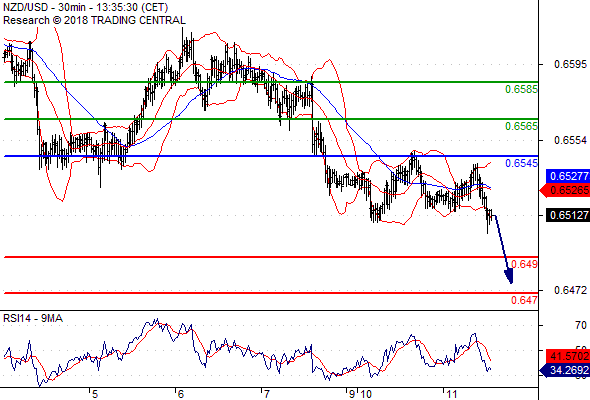Viewport: 590px width, 400px height.
Task: Click date label 7 on time axis
Action: (266, 394)
